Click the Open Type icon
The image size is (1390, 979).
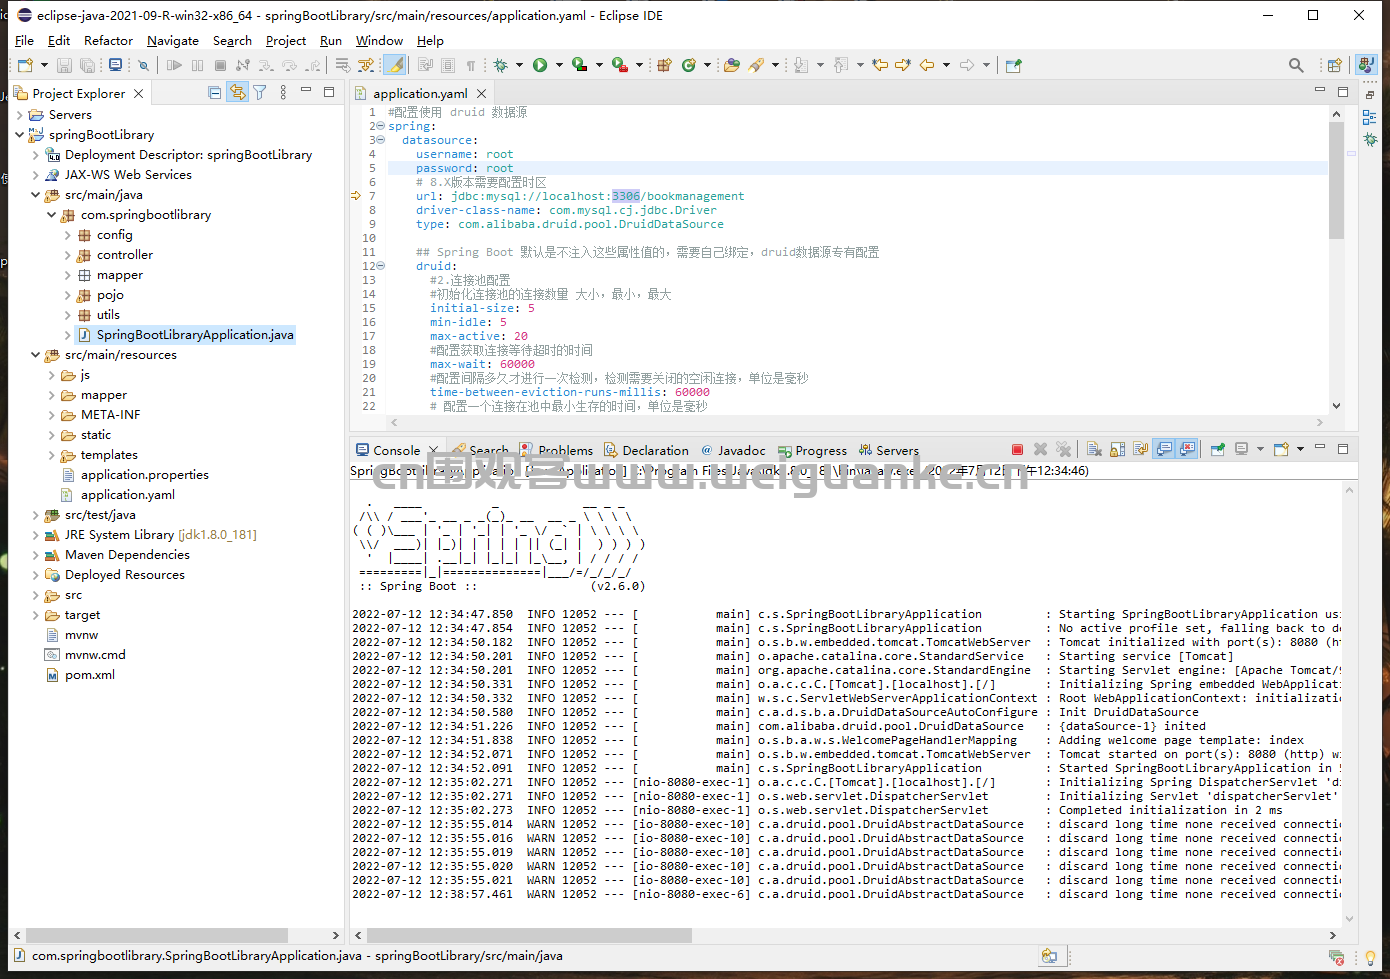(x=732, y=65)
